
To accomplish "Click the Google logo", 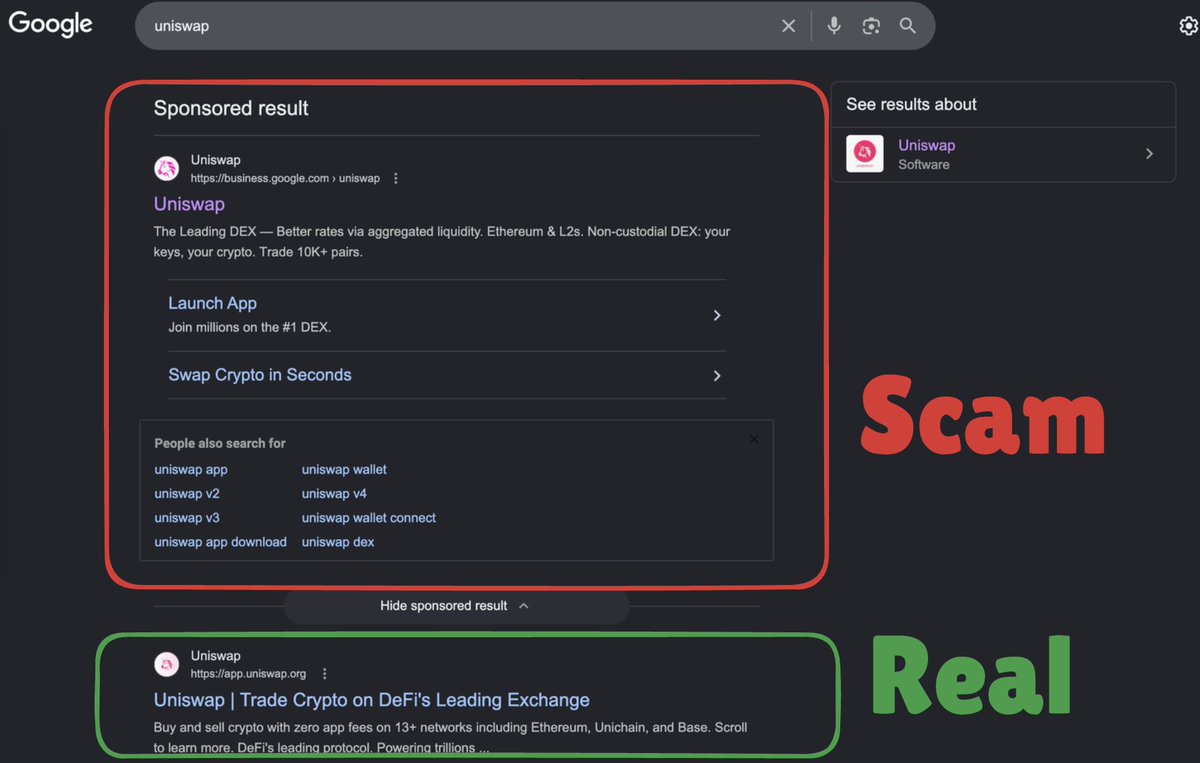I will (x=51, y=22).
